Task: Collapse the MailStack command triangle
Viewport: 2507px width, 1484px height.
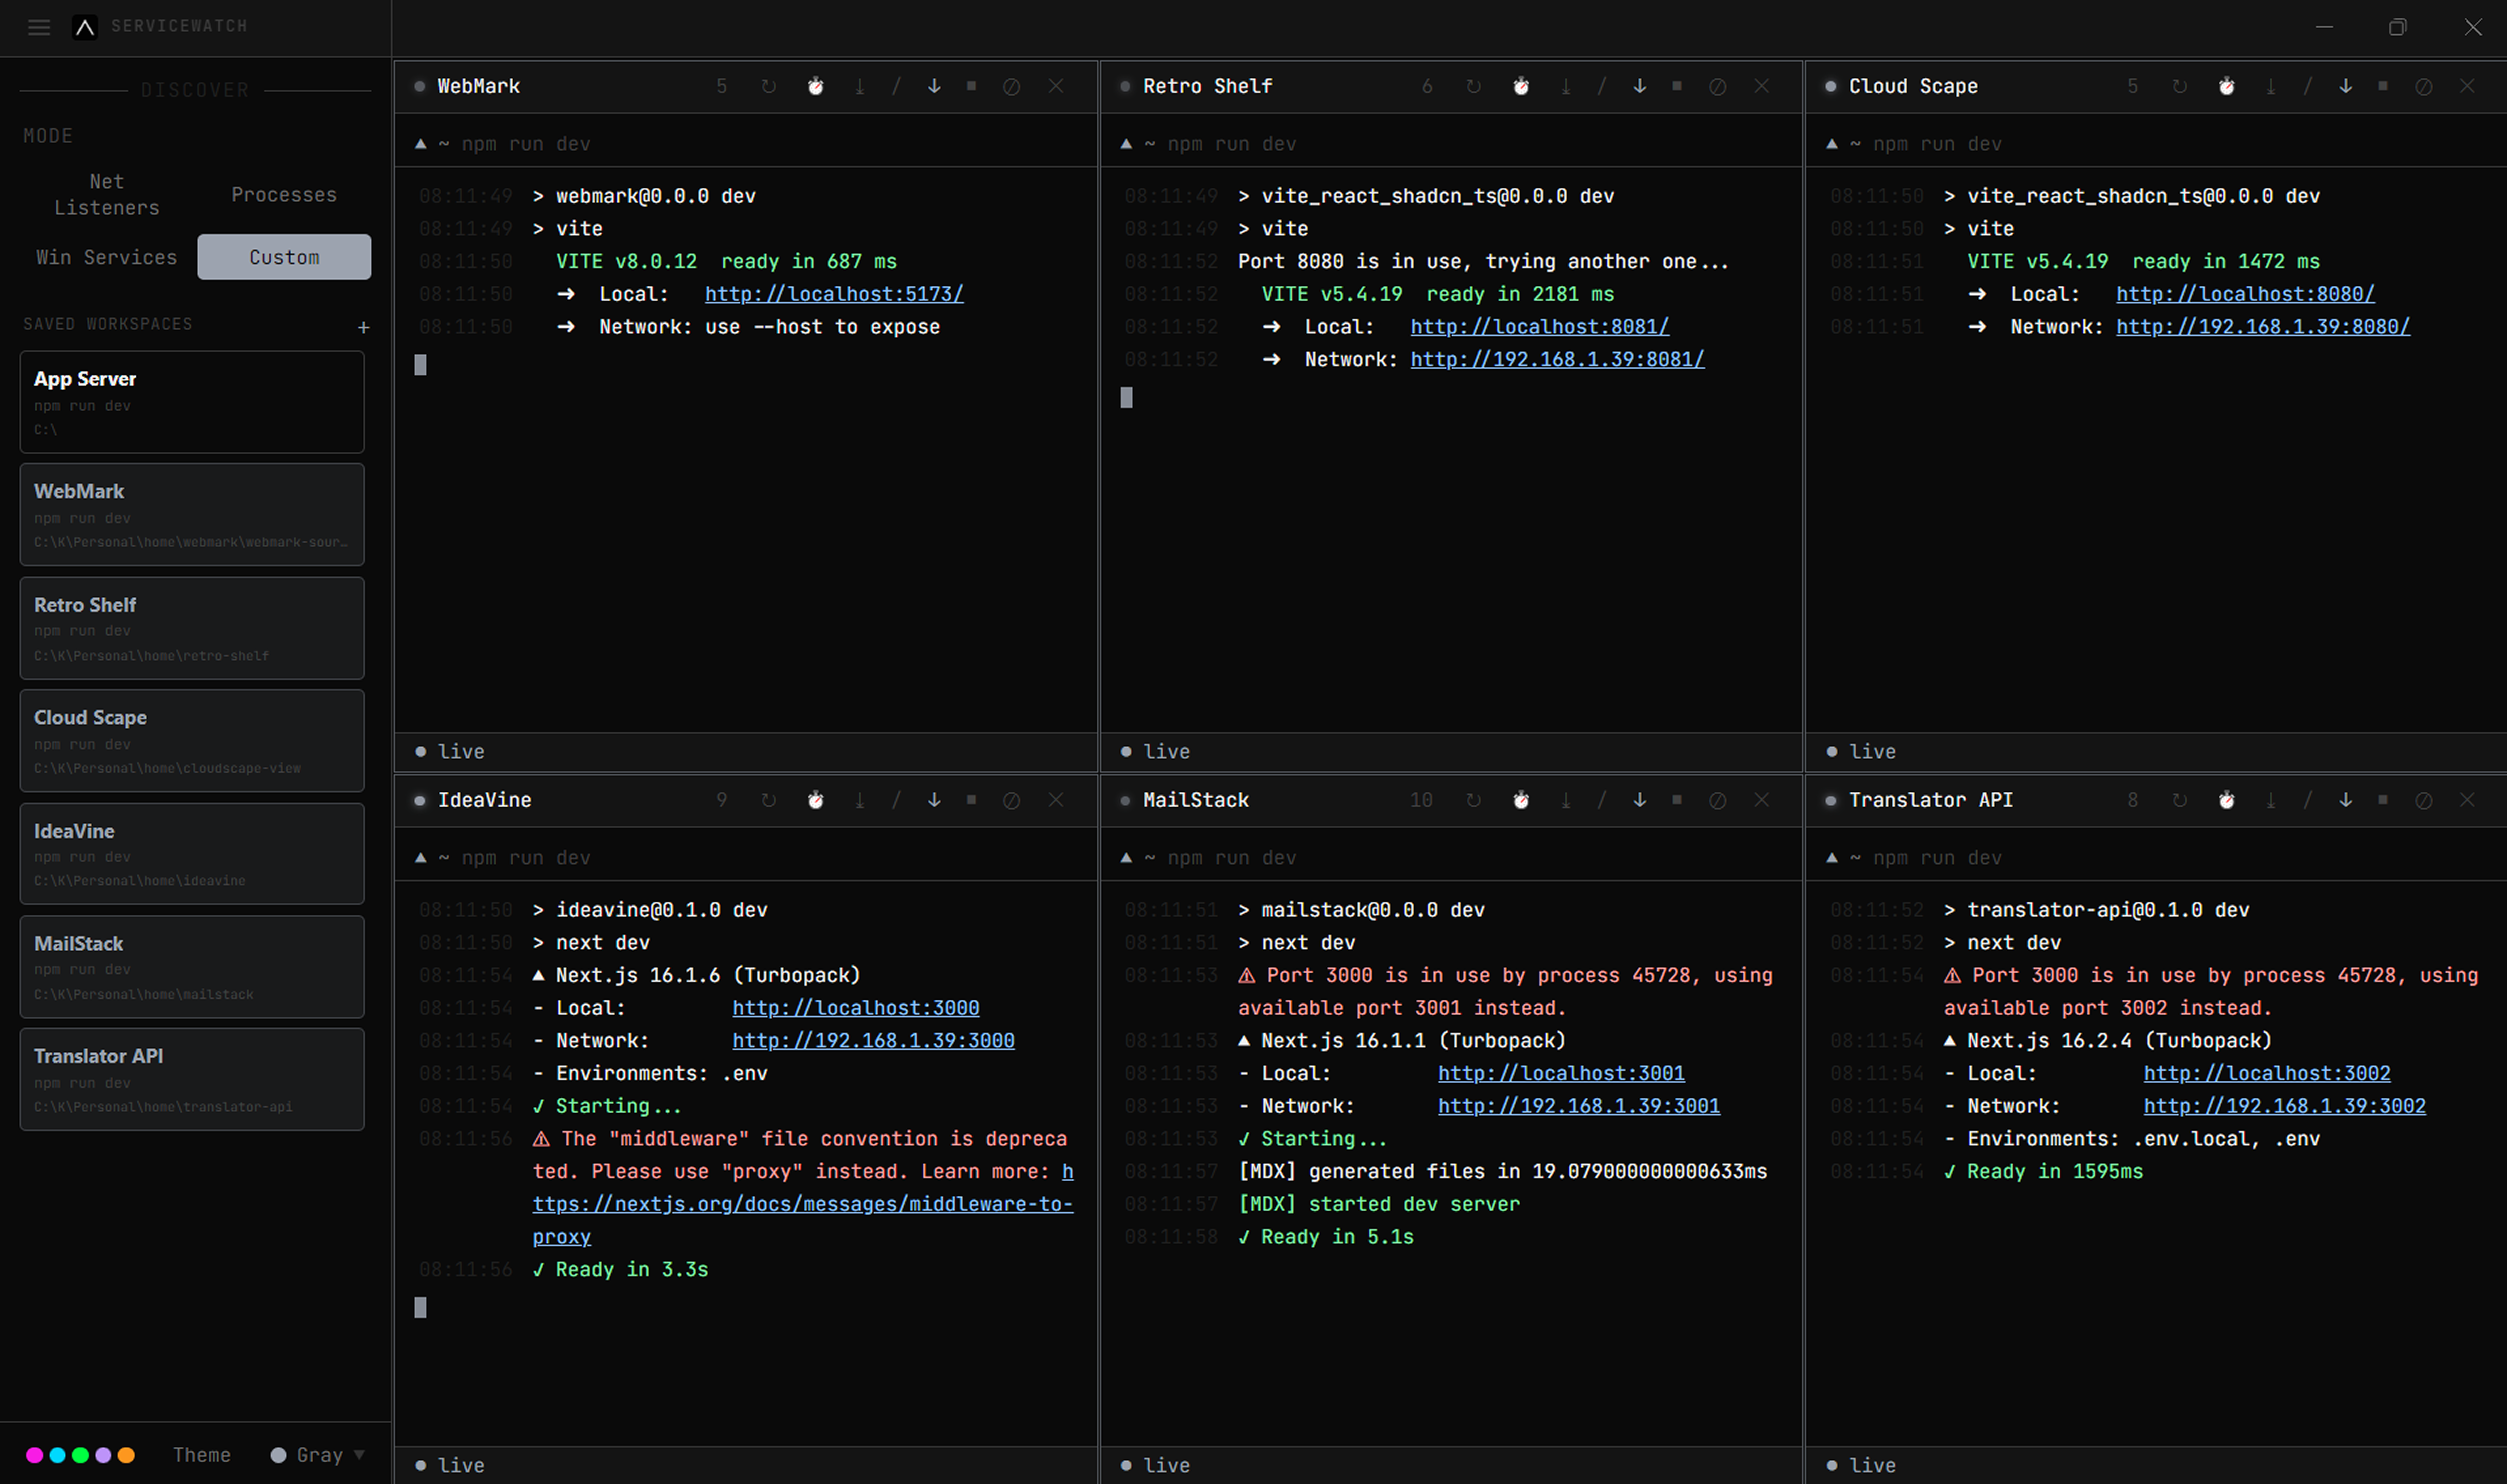Action: pos(1127,858)
